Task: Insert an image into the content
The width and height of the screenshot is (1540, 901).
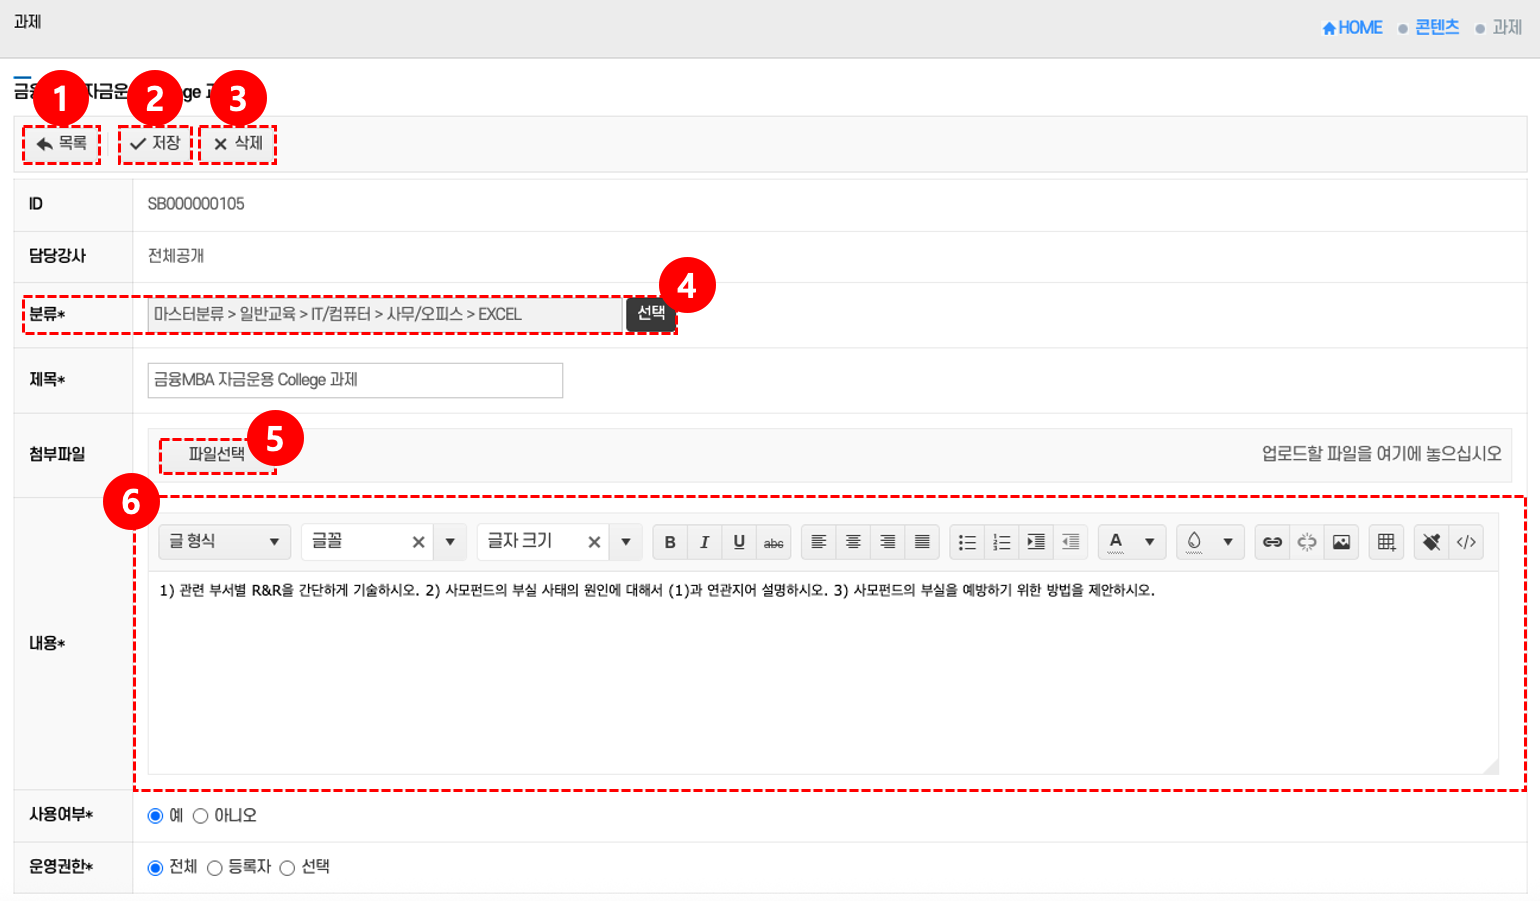Action: [1341, 542]
